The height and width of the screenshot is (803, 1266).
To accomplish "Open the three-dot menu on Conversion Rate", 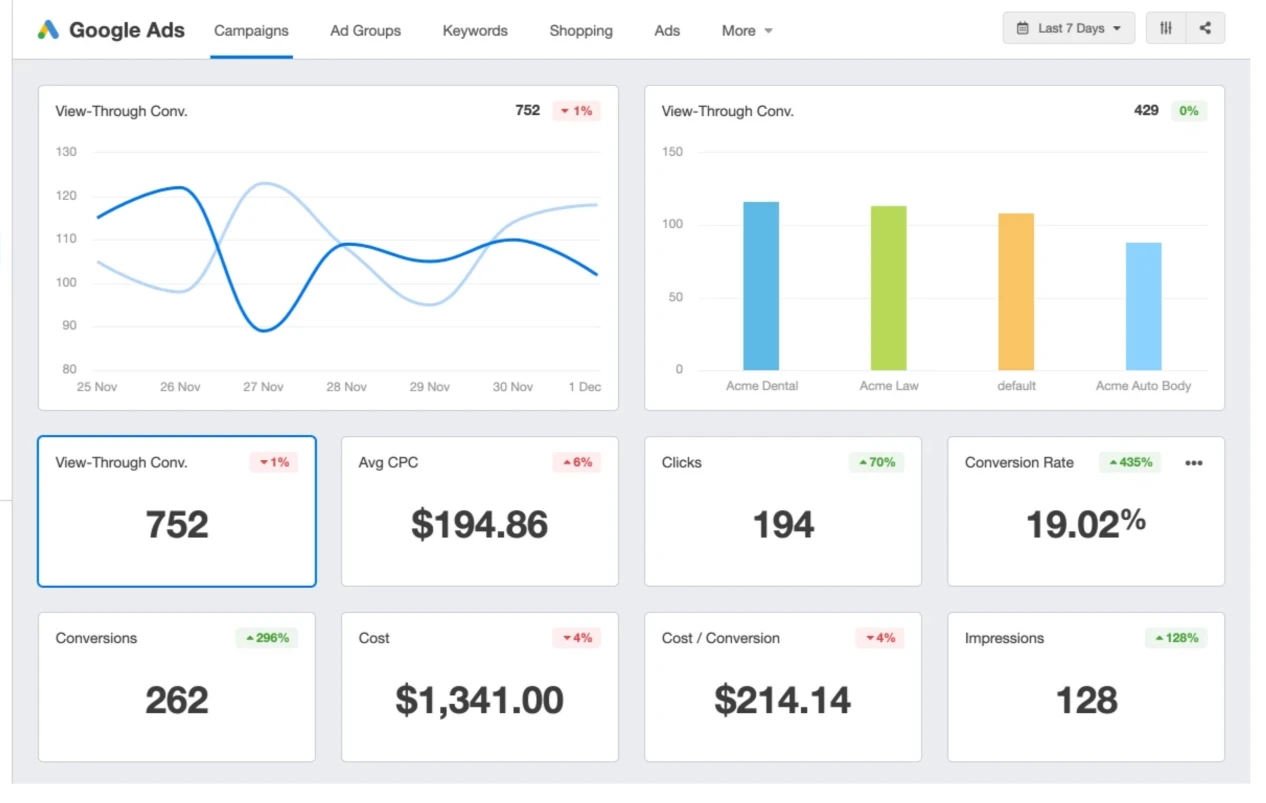I will [x=1193, y=463].
